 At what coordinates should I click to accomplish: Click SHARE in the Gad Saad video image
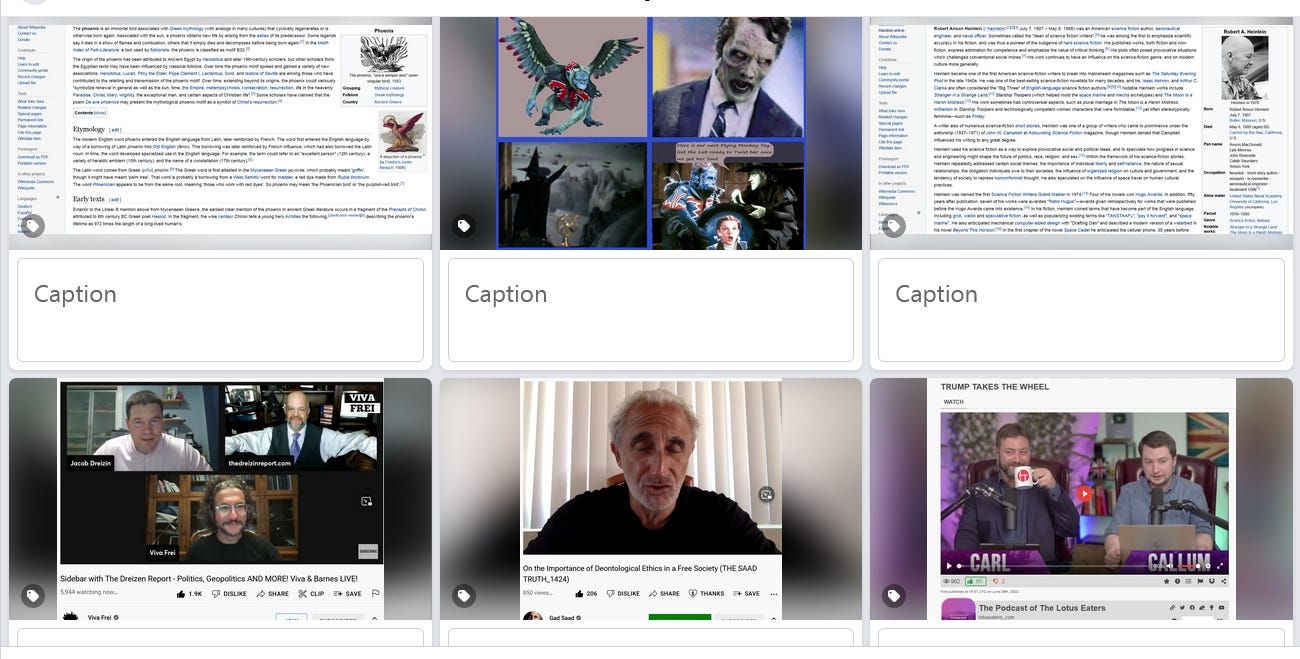pyautogui.click(x=664, y=593)
